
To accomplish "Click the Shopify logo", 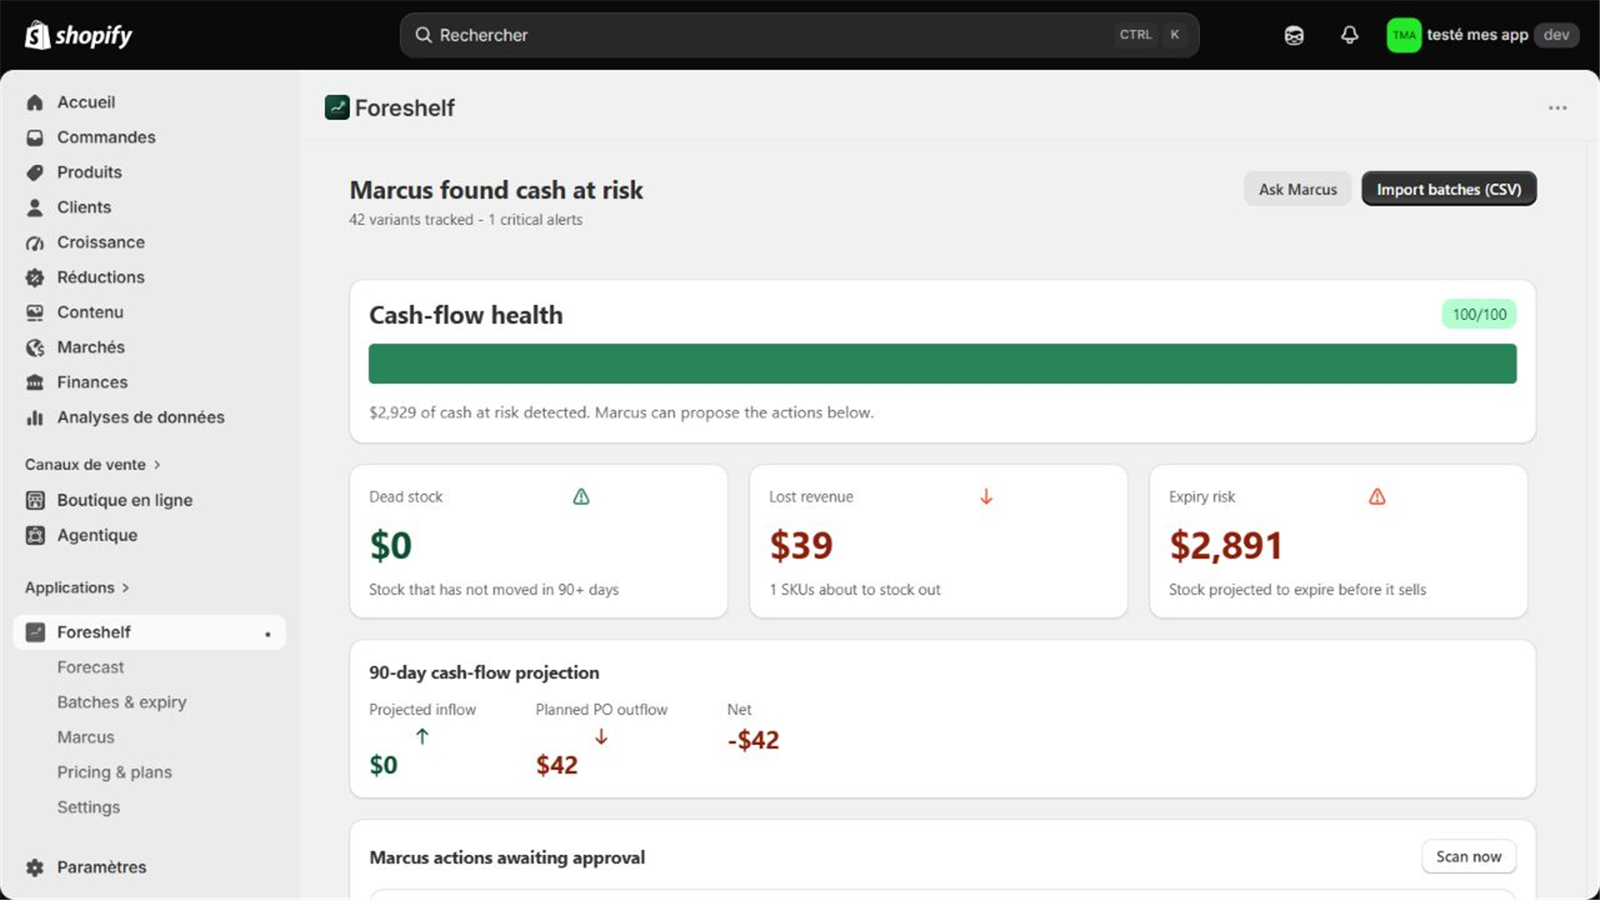I will pos(78,35).
